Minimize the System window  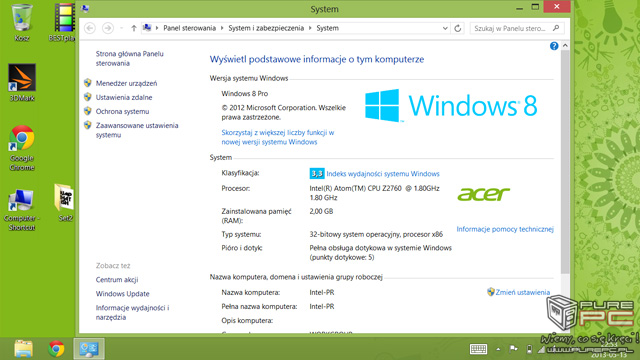coord(519,8)
